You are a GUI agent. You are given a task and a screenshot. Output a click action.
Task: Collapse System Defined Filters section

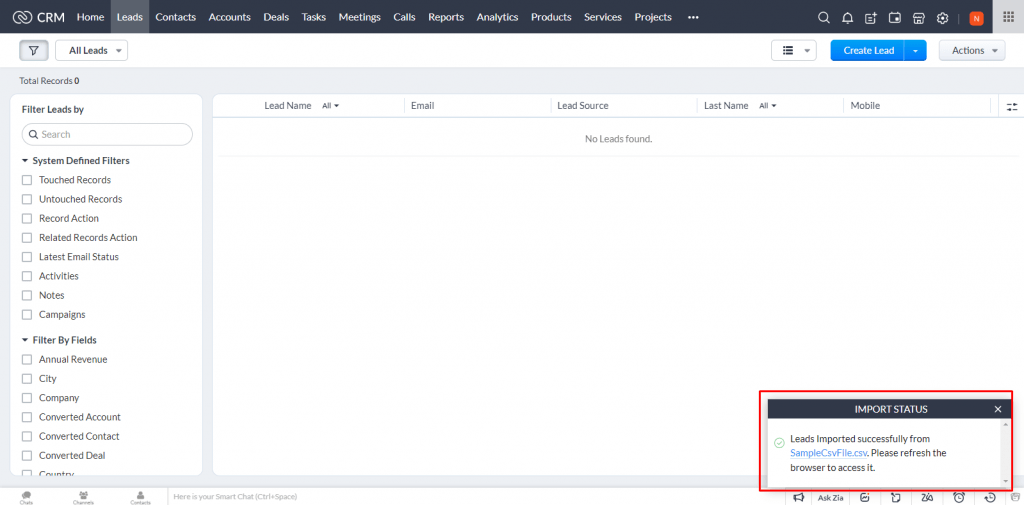pyautogui.click(x=25, y=161)
